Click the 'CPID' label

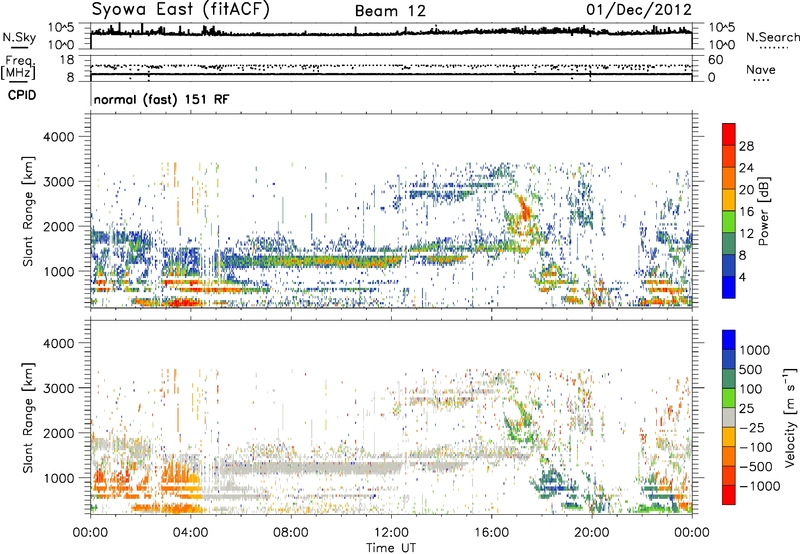click(x=22, y=95)
